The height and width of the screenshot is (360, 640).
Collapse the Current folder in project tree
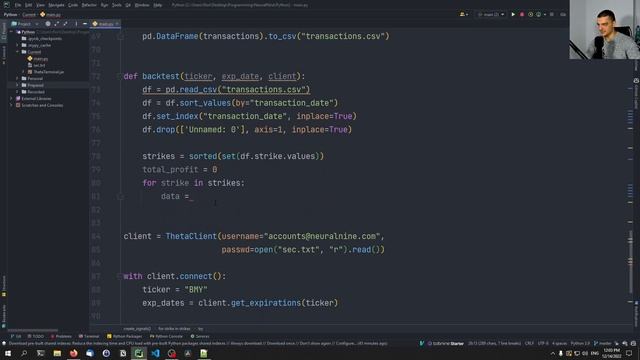pyautogui.click(x=17, y=52)
